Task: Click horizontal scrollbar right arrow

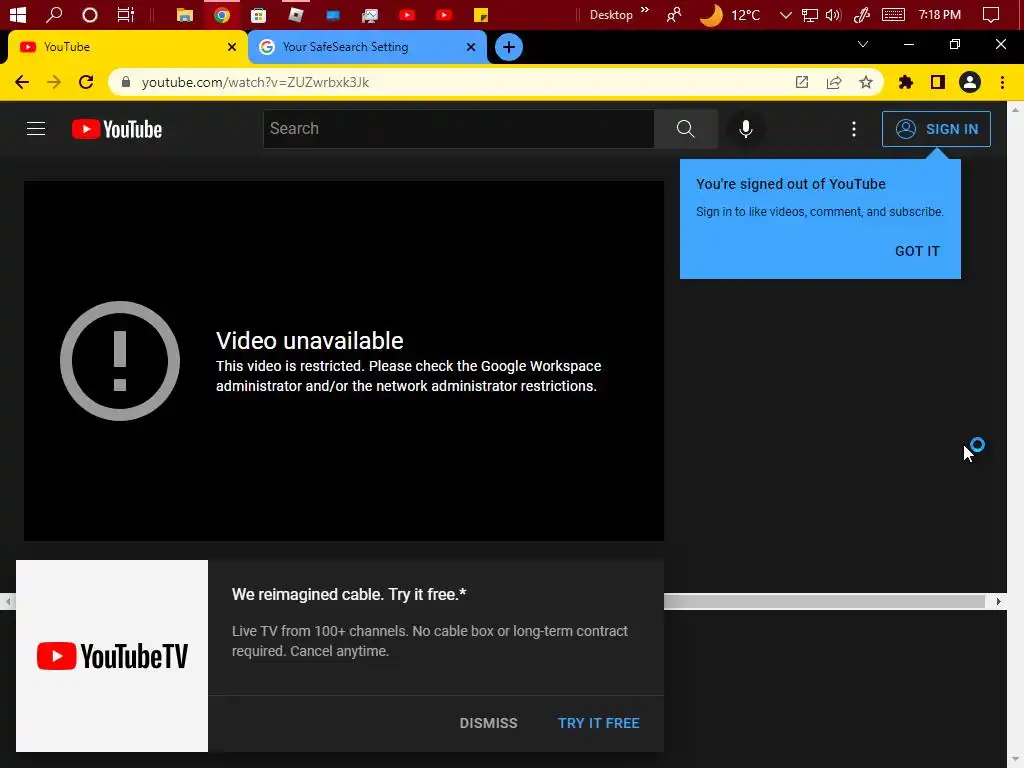Action: click(998, 601)
